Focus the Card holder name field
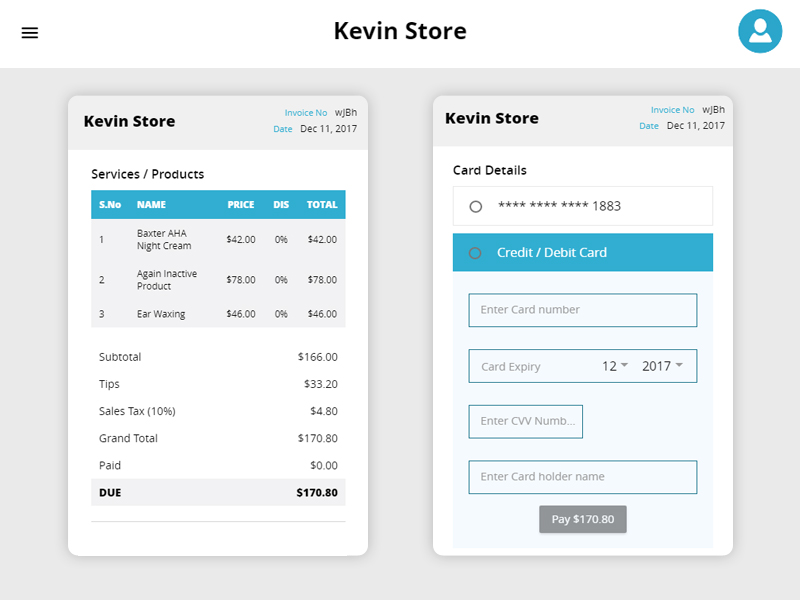 pyautogui.click(x=583, y=477)
